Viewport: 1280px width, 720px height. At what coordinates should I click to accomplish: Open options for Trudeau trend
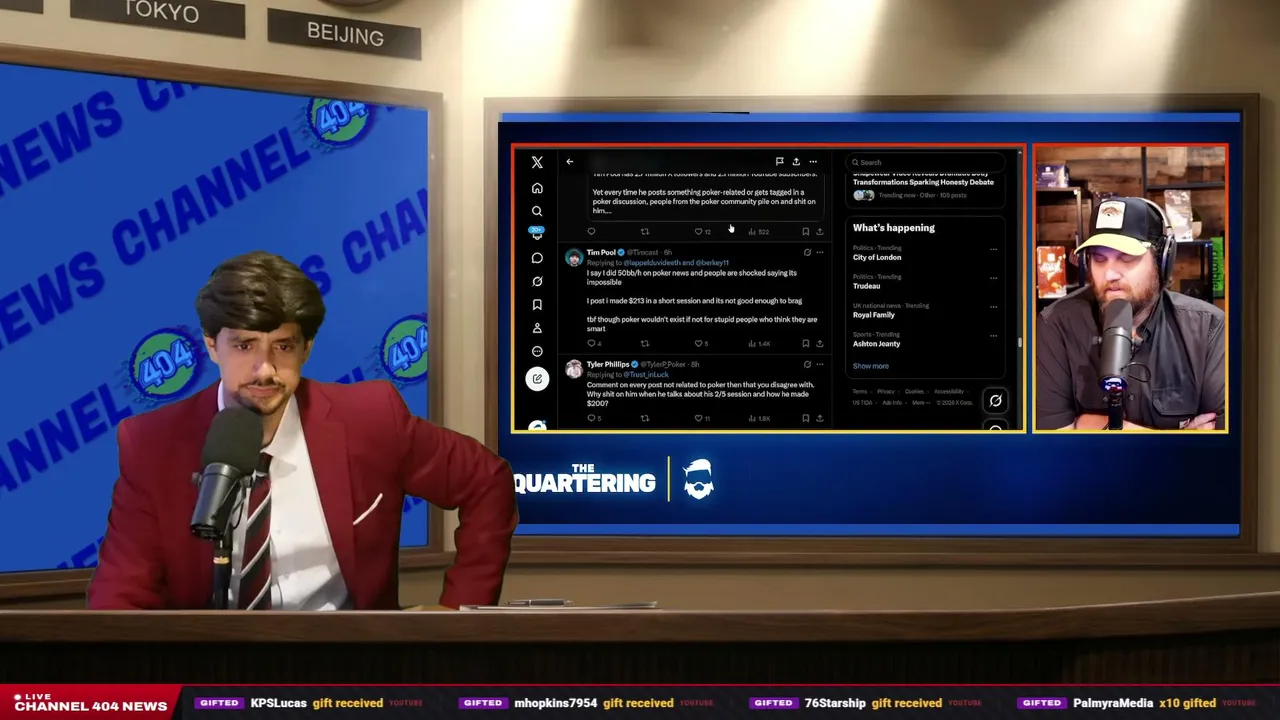(x=993, y=278)
